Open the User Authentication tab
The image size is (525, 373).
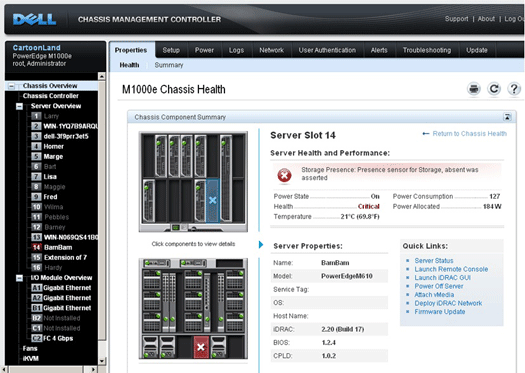[327, 50]
